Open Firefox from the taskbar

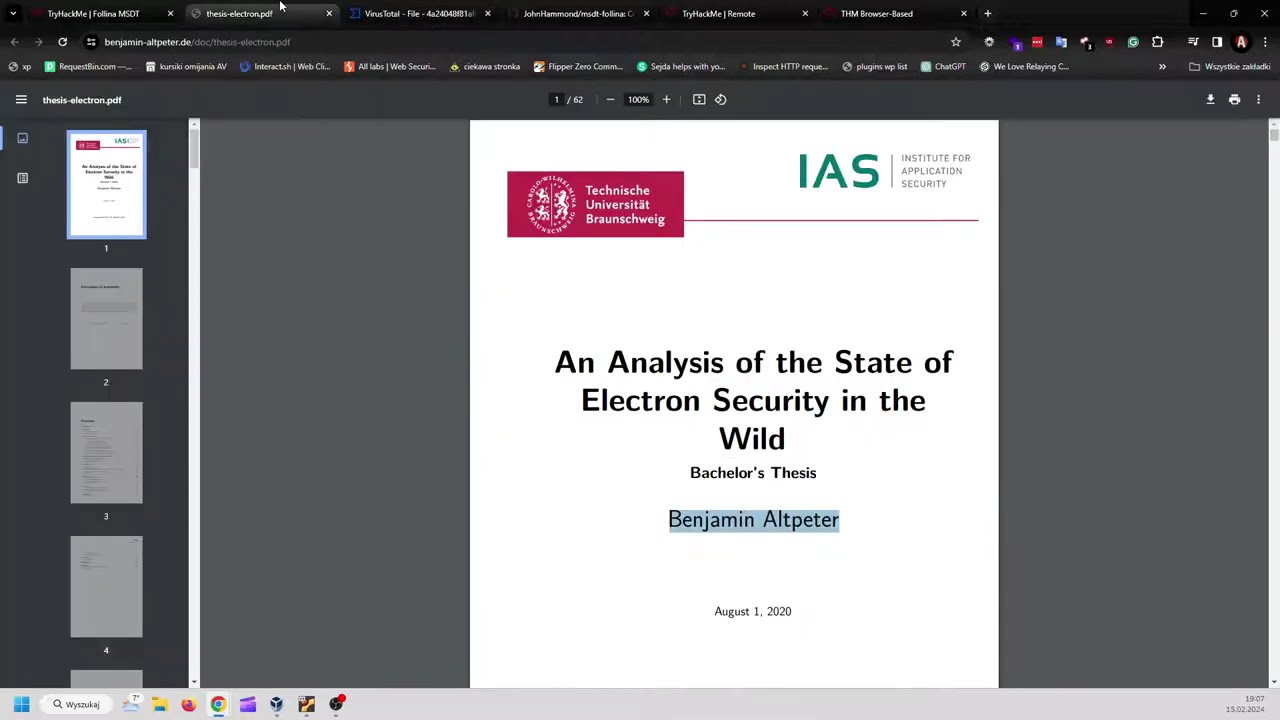[x=188, y=705]
